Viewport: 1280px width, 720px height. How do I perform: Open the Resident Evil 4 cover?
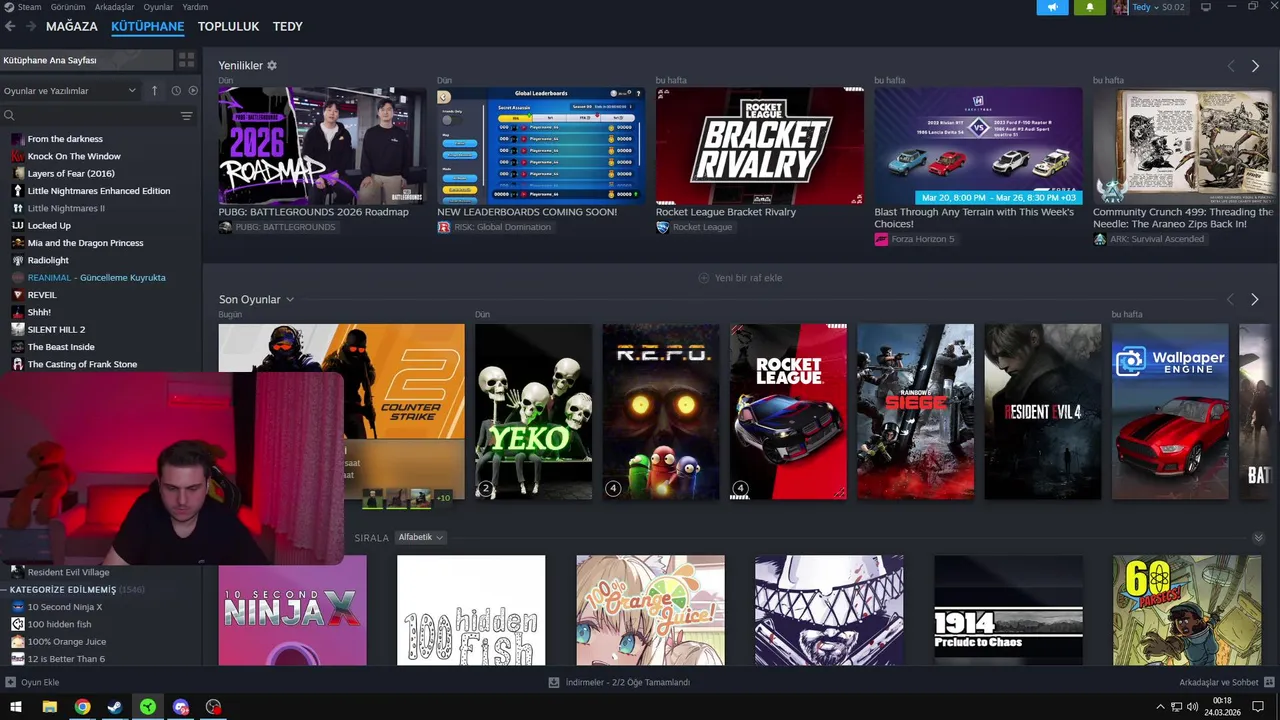pos(1043,411)
